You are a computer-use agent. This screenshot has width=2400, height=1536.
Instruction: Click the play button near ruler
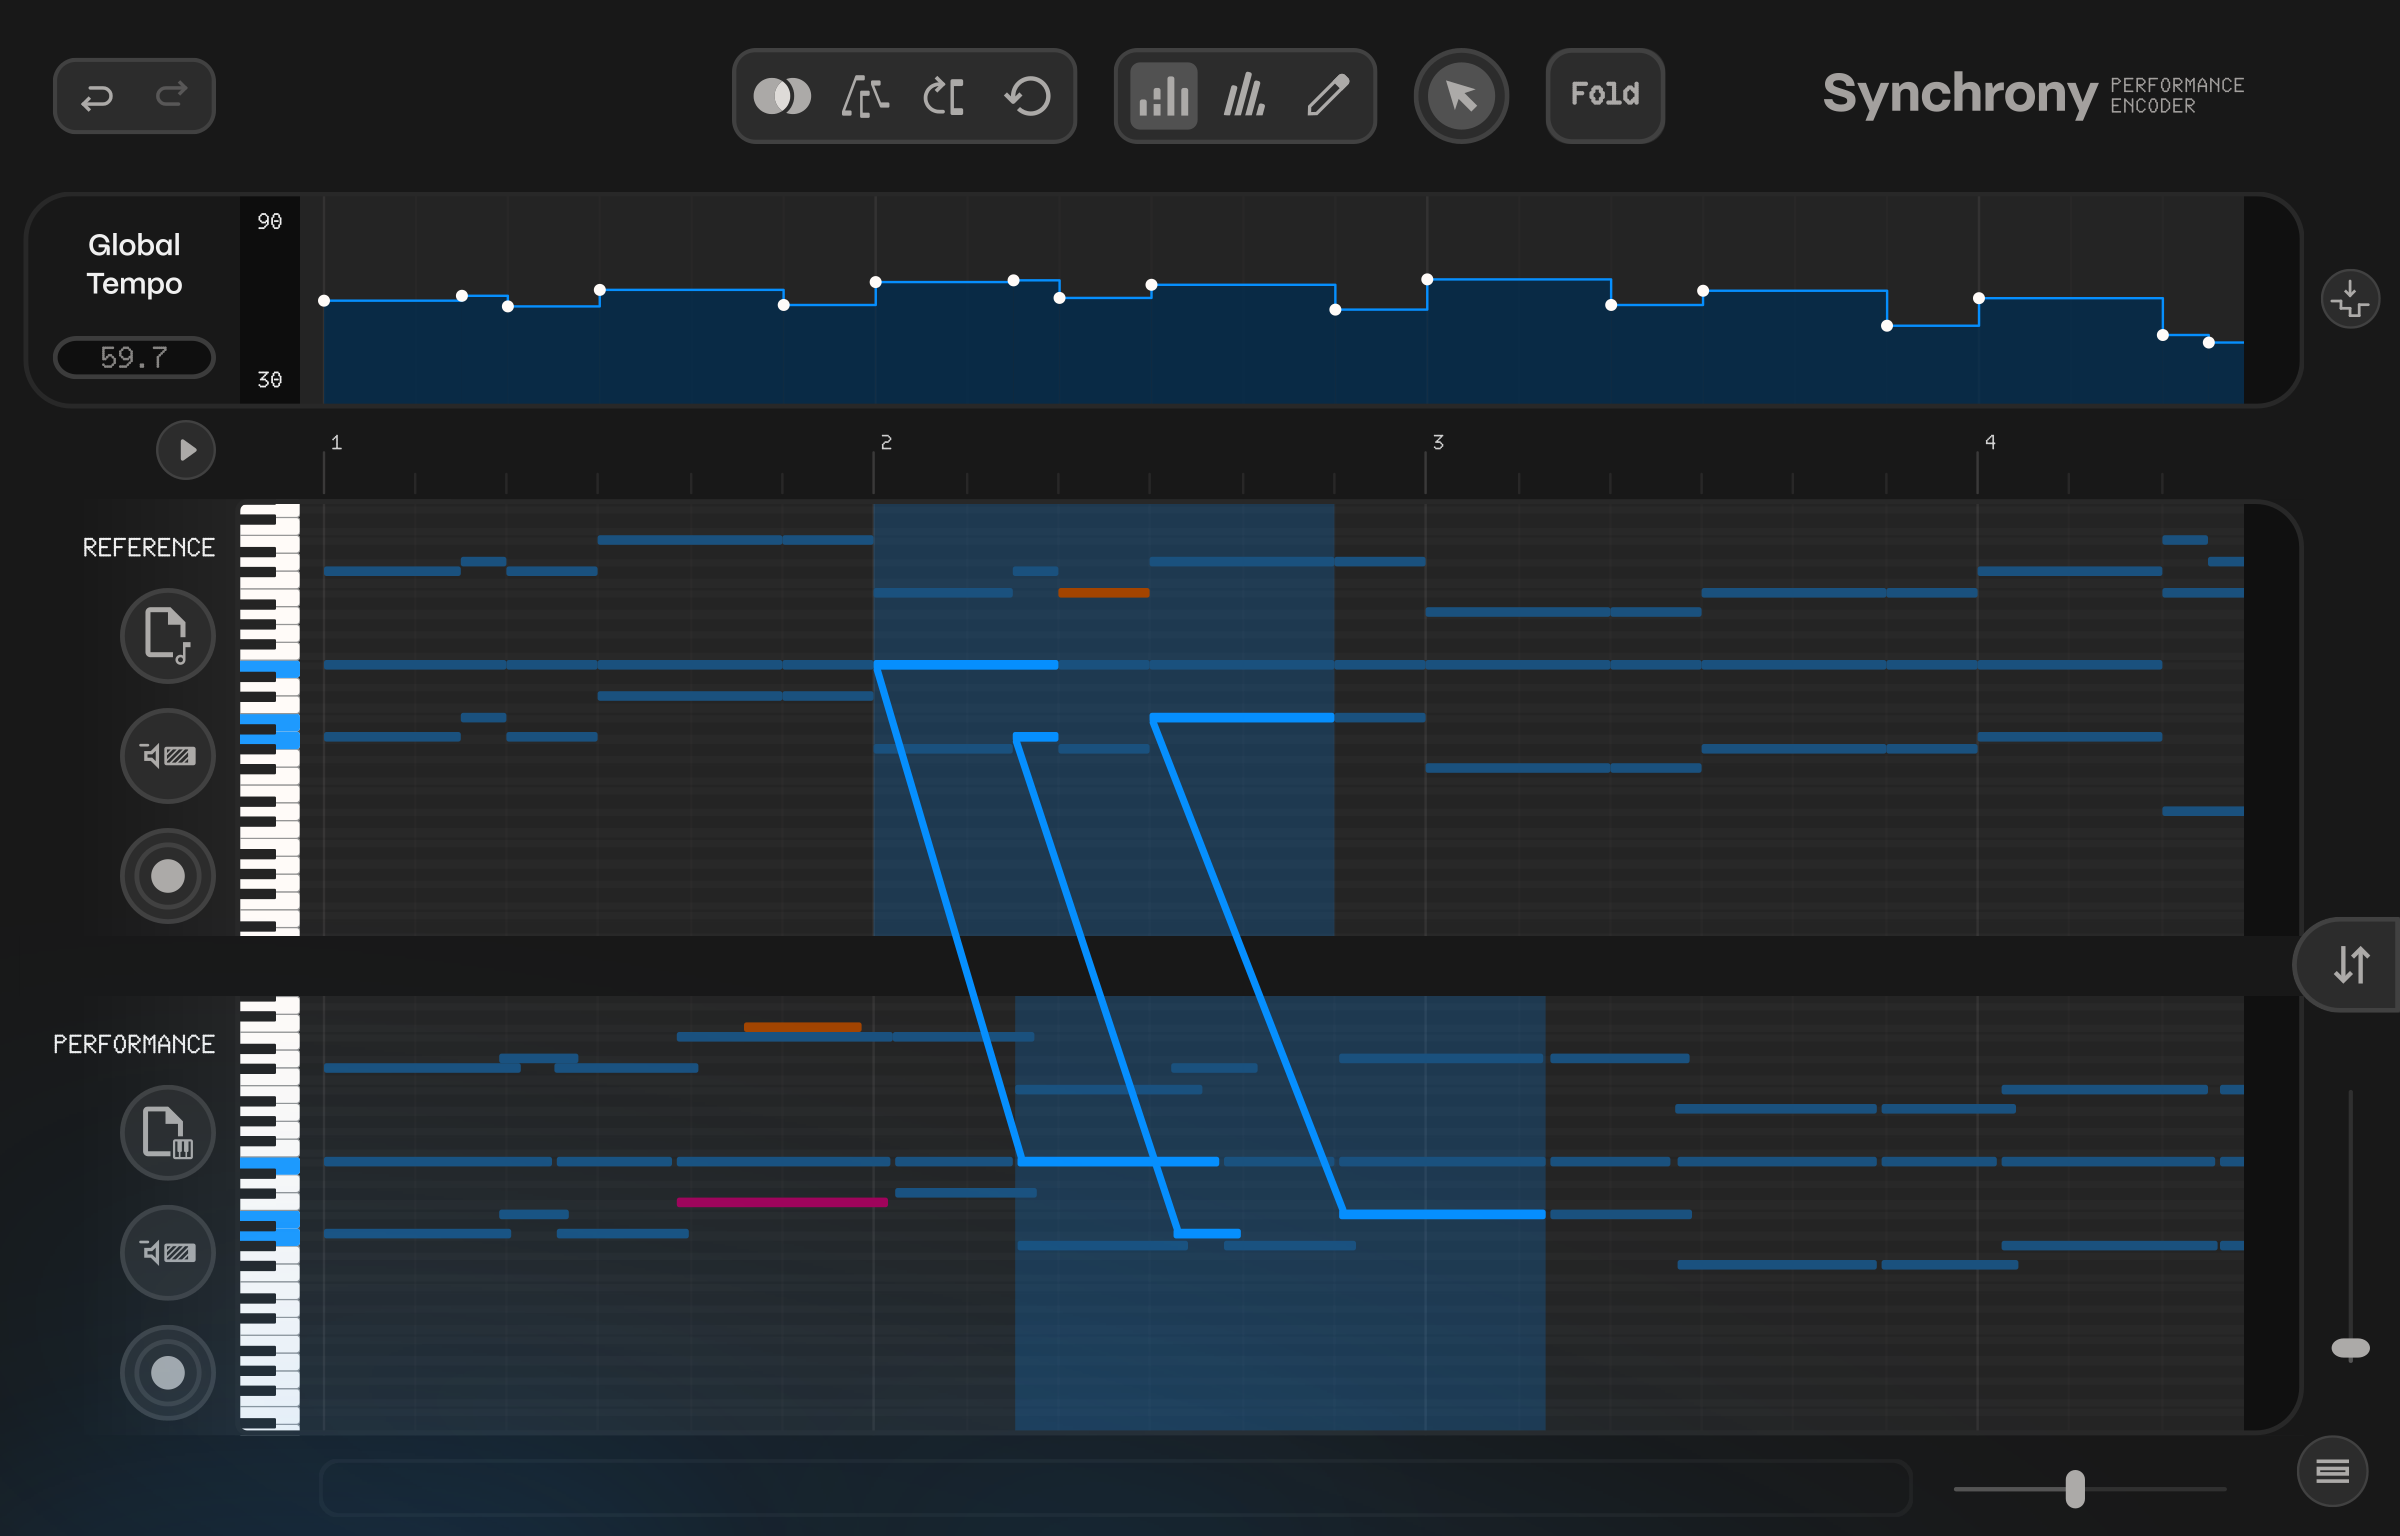point(186,450)
